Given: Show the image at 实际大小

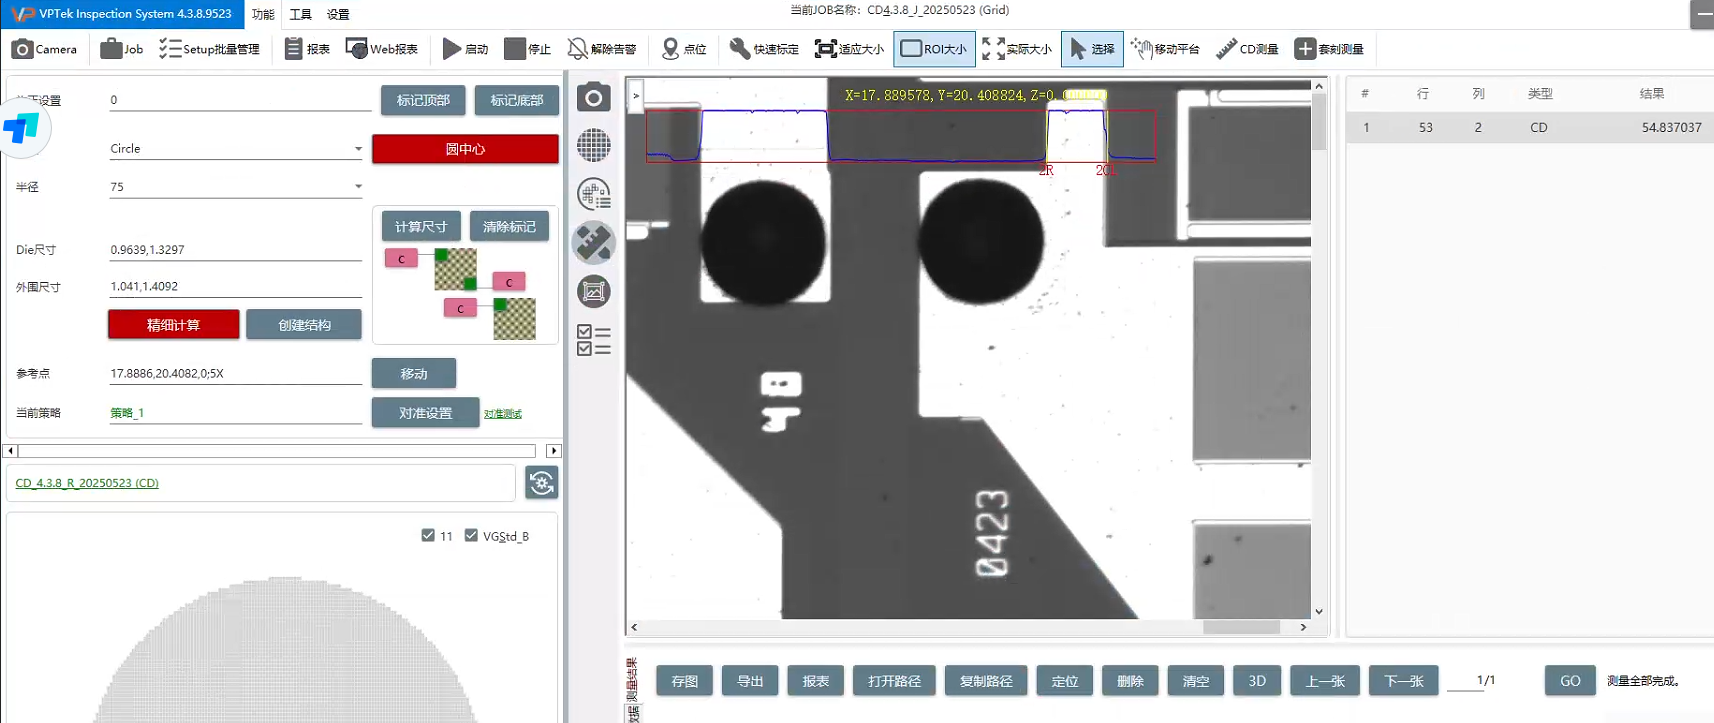Looking at the screenshot, I should [1017, 49].
